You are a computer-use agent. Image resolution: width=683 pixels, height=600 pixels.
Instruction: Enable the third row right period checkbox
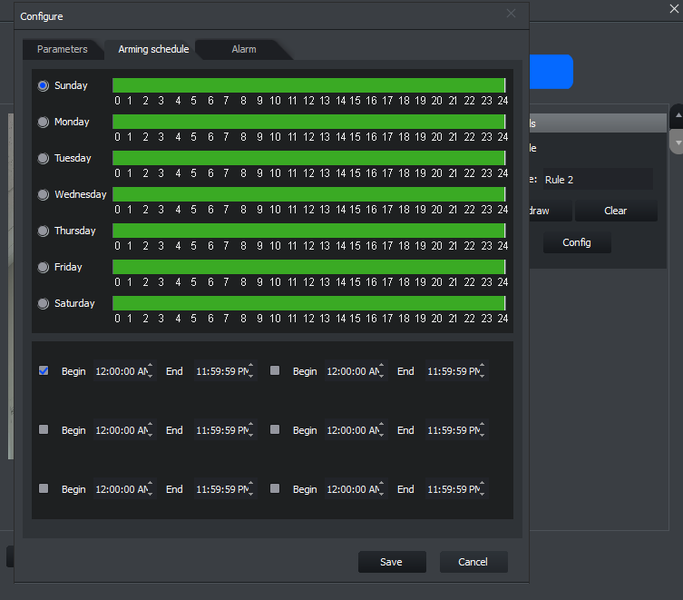coord(275,489)
